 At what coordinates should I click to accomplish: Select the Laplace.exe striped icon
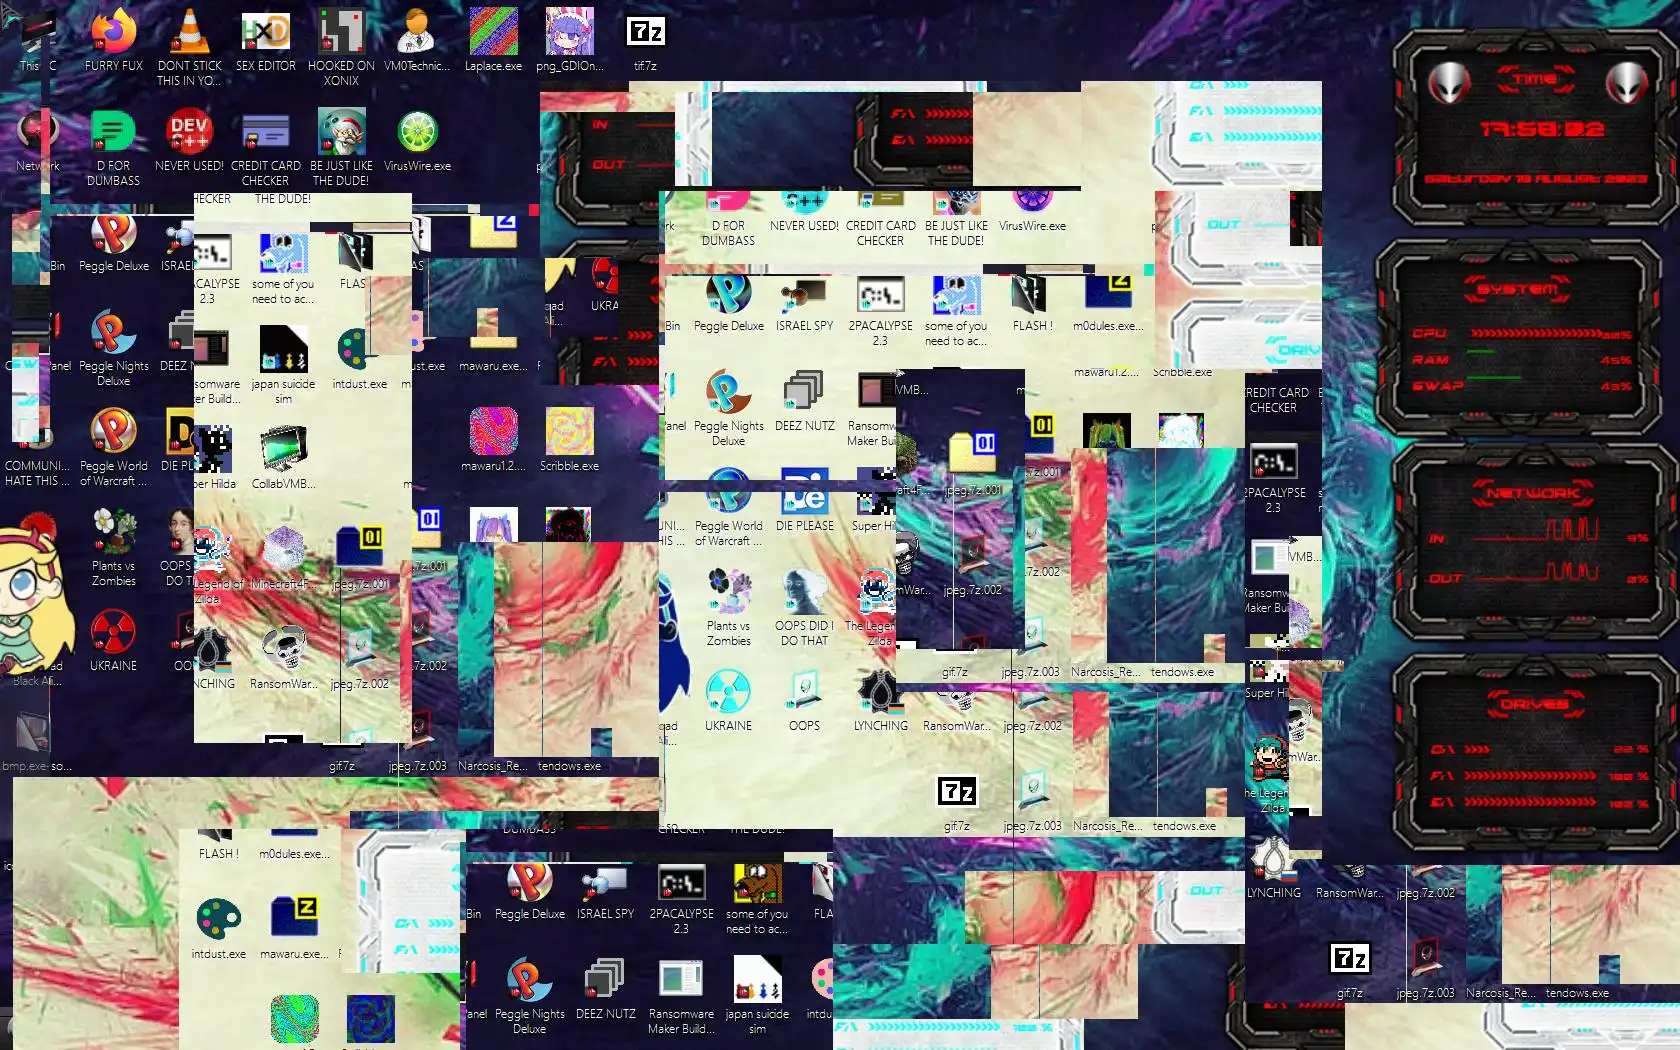pyautogui.click(x=493, y=33)
